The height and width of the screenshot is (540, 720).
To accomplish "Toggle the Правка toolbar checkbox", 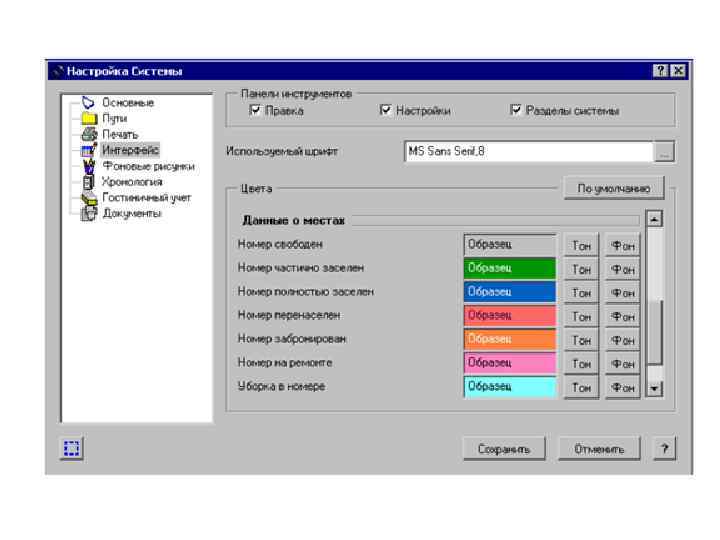I will pyautogui.click(x=254, y=110).
